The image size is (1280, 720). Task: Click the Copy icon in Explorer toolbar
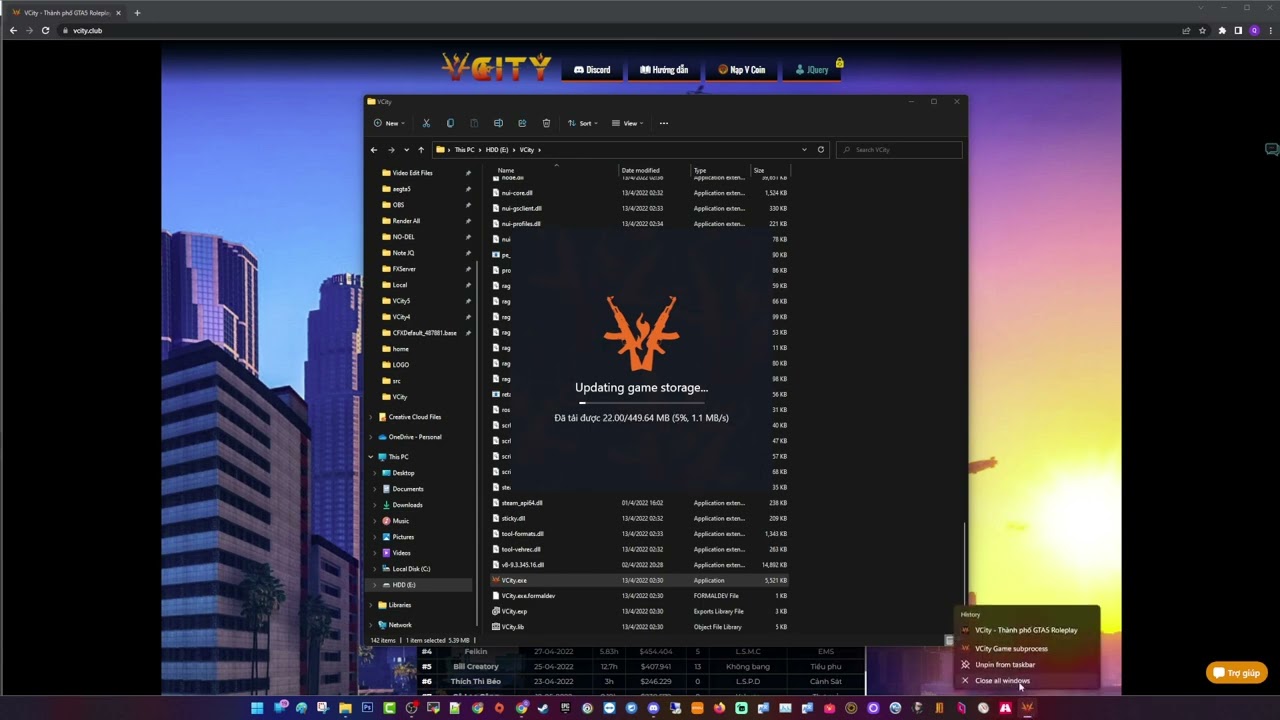pyautogui.click(x=450, y=123)
